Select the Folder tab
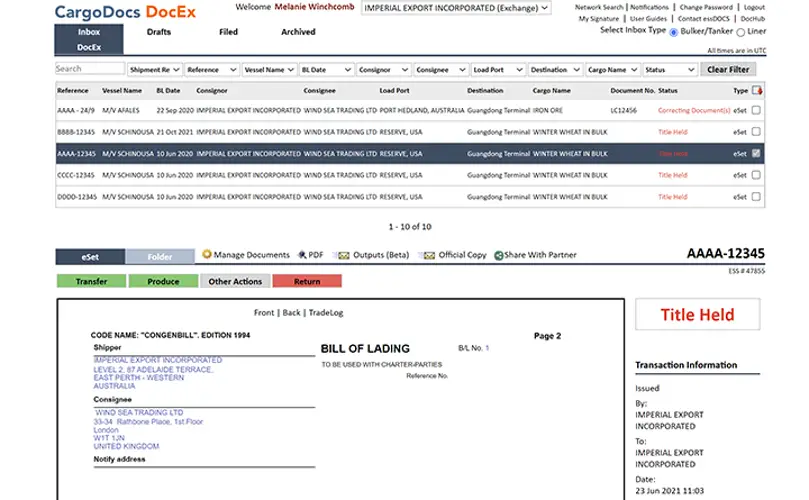Viewport: 809px width, 500px height. (x=160, y=256)
